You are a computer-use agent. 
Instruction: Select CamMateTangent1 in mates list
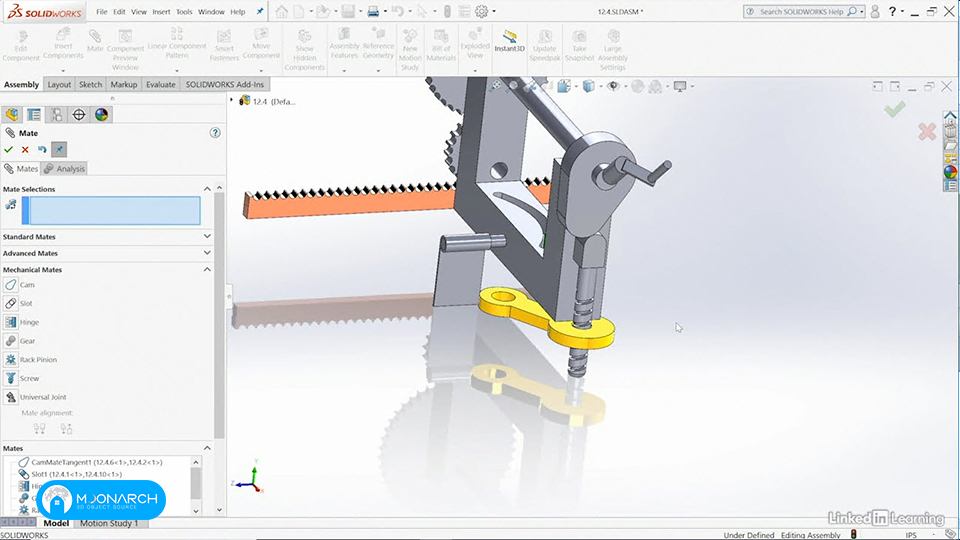coord(96,462)
